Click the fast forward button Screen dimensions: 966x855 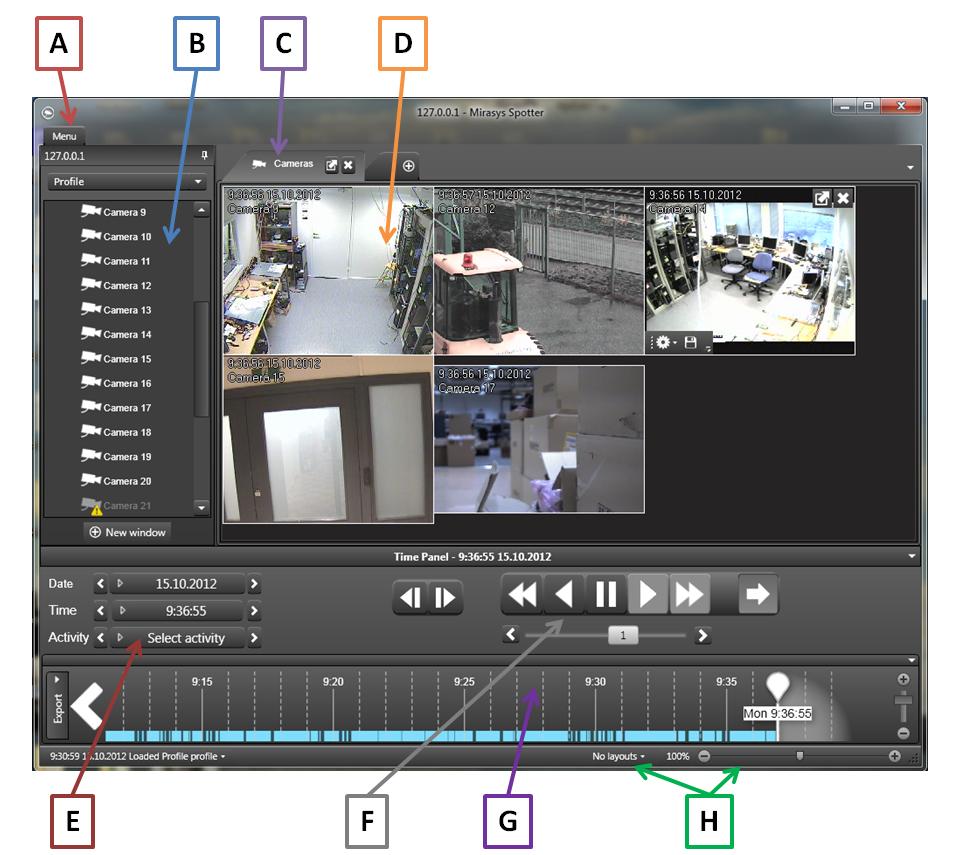[689, 594]
